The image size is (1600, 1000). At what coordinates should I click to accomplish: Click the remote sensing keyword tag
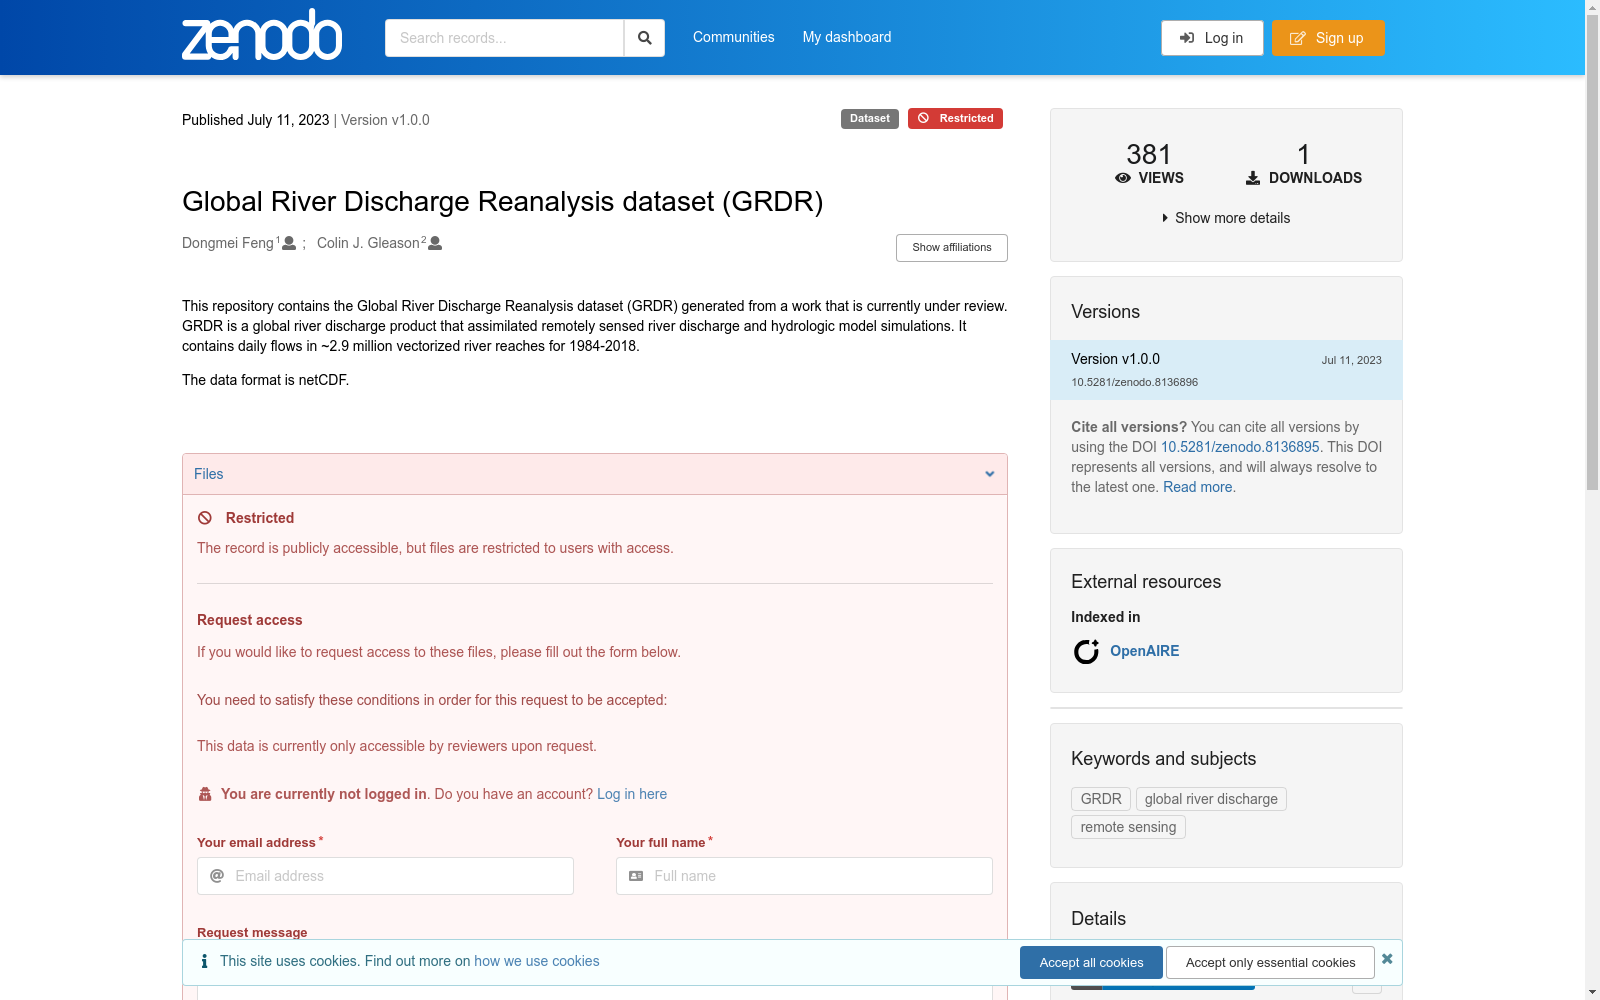point(1128,827)
